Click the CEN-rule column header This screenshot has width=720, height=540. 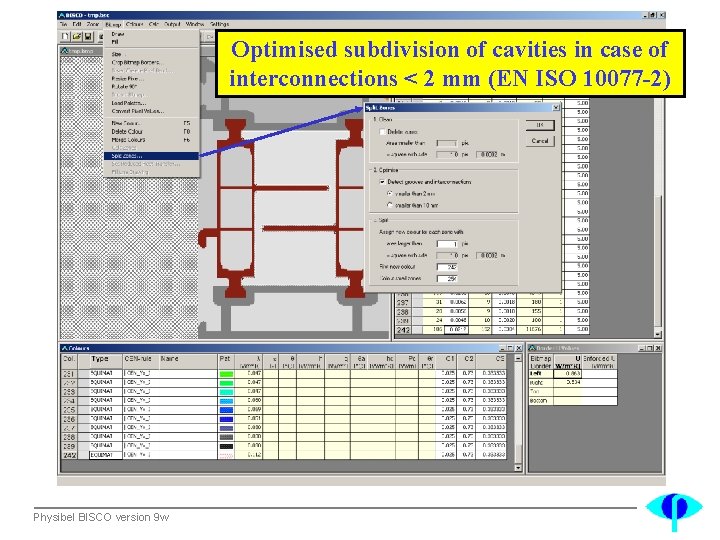point(141,360)
